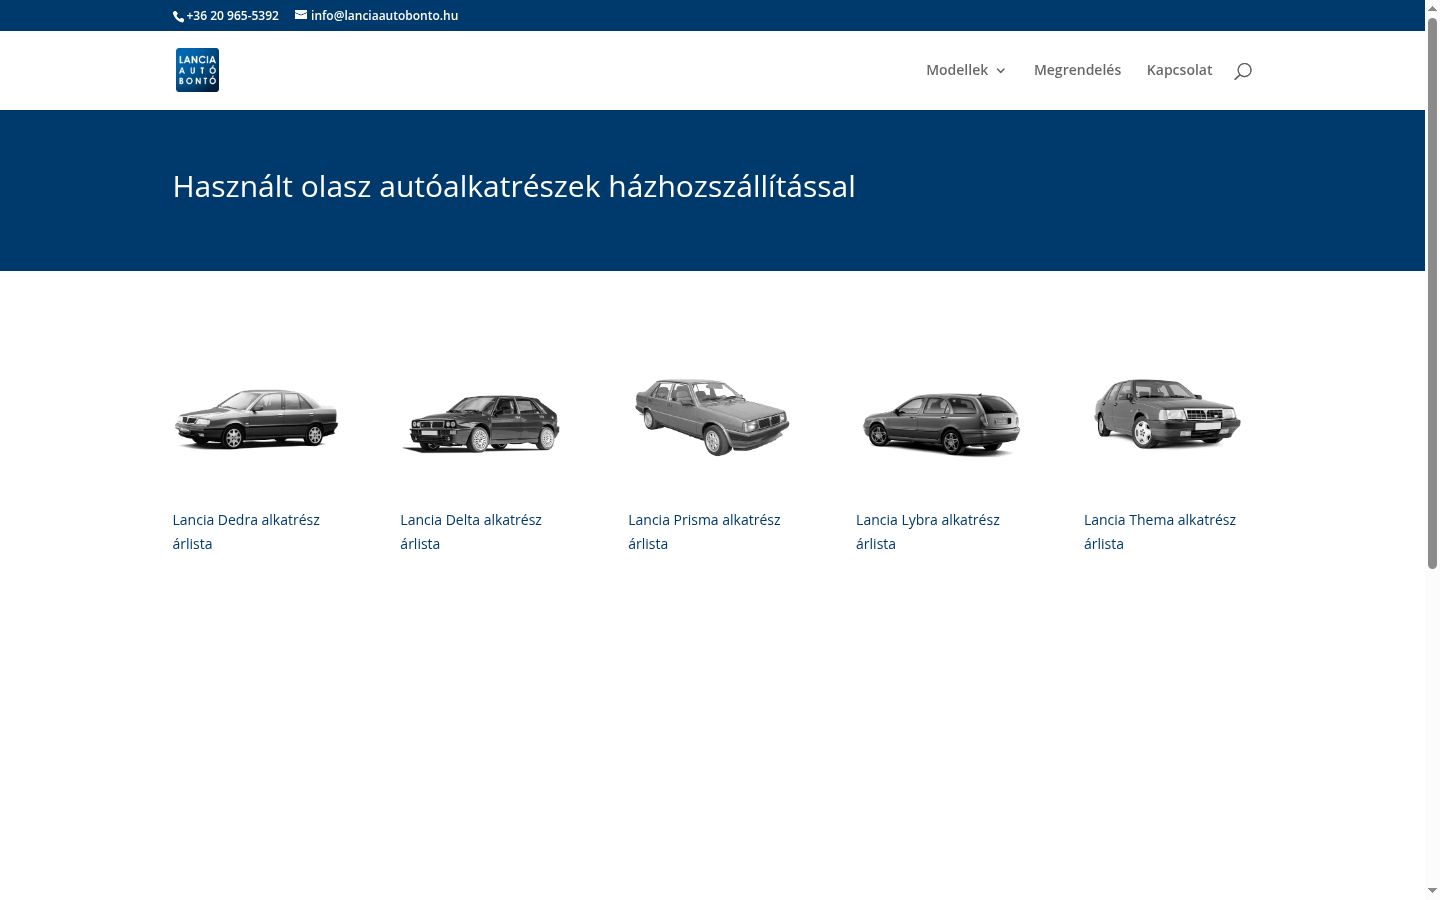The height and width of the screenshot is (900, 1440).
Task: Click the phone handset icon
Action: click(x=178, y=16)
